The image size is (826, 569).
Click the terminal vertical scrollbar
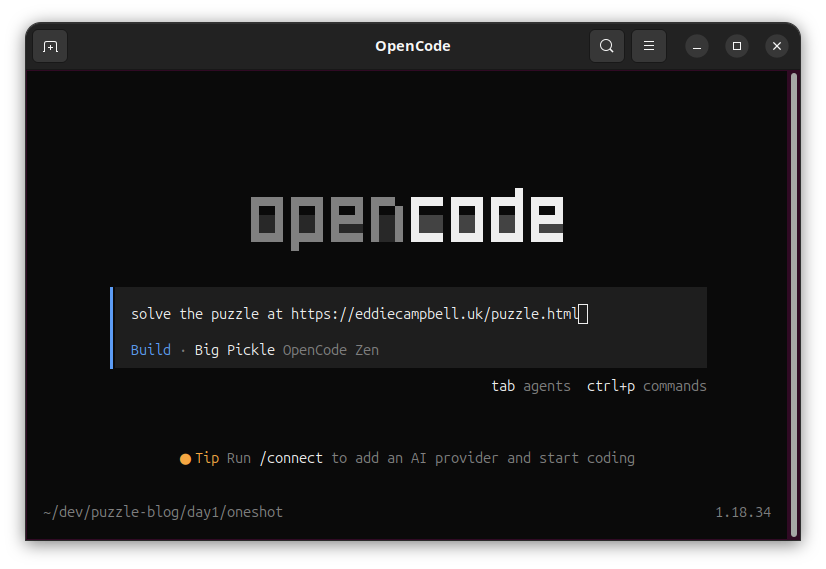[x=794, y=305]
